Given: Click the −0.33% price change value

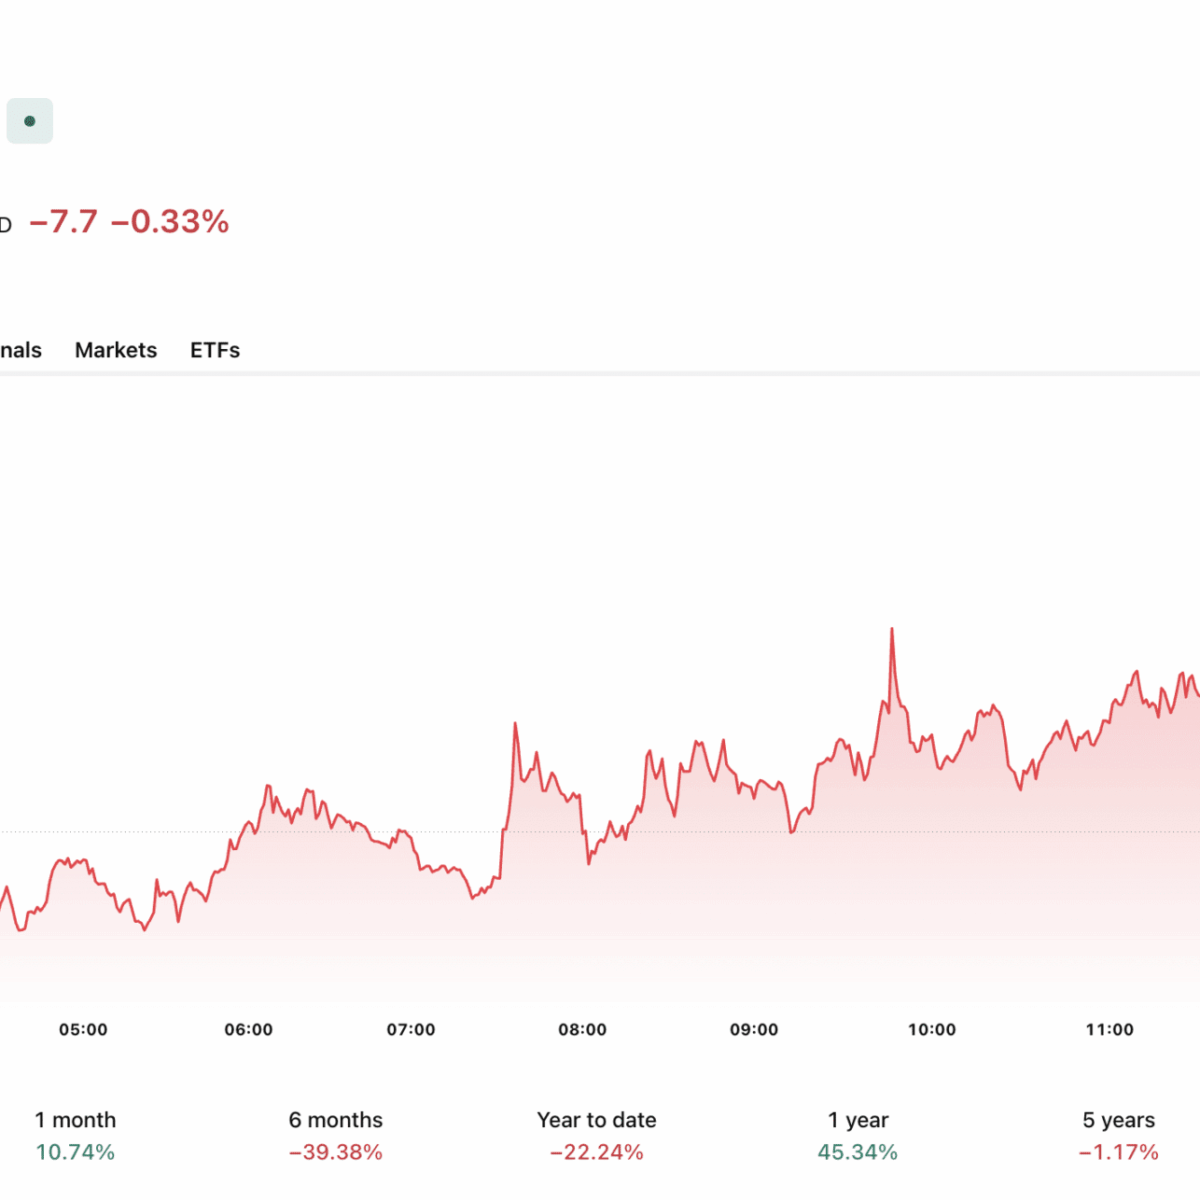Looking at the screenshot, I should pyautogui.click(x=170, y=221).
